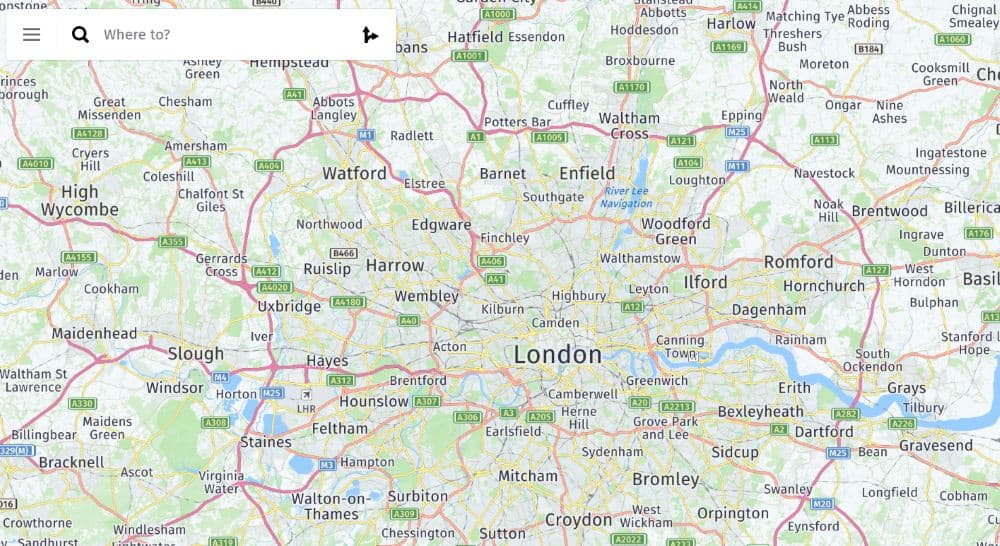This screenshot has height=546, width=1000.
Task: Select the A406 road badge
Action: [491, 261]
